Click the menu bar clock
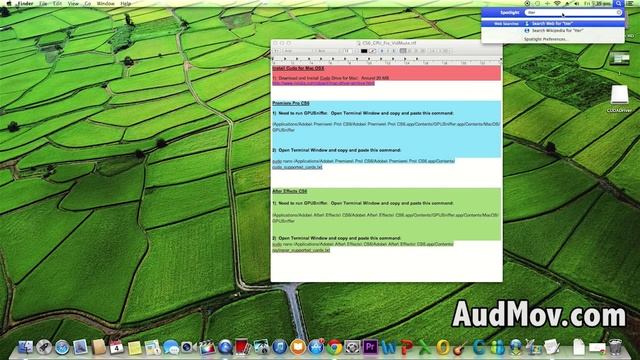Viewport: 640px width, 360px height. click(x=598, y=3)
